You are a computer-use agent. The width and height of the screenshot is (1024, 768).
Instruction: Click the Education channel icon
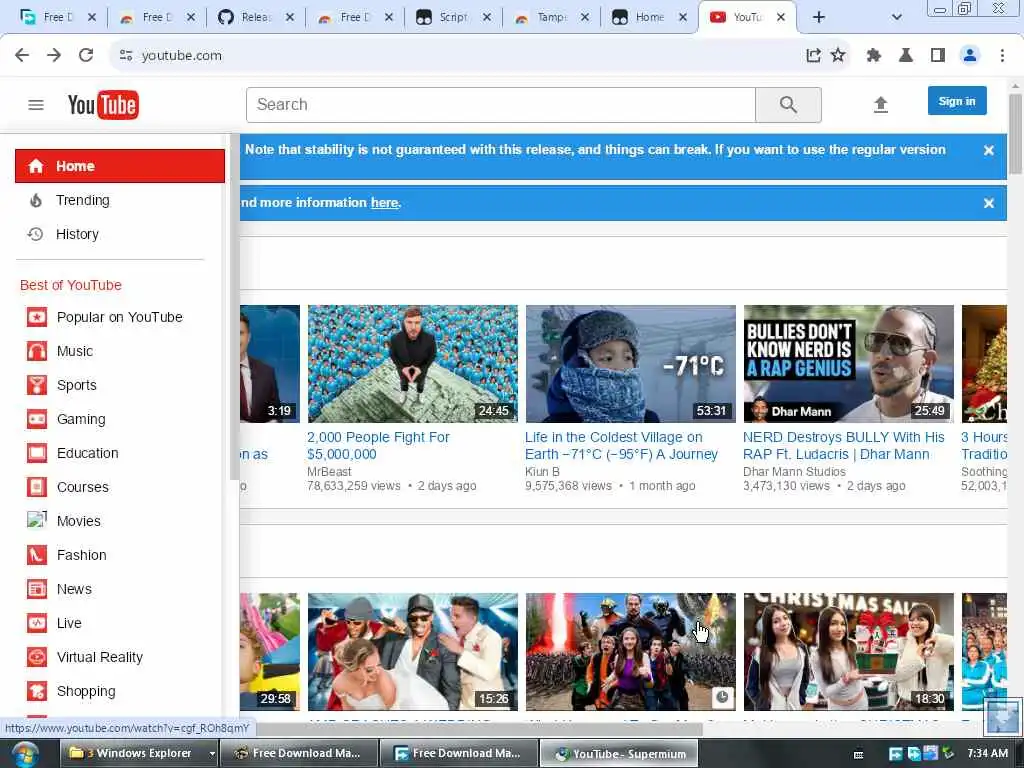point(37,453)
